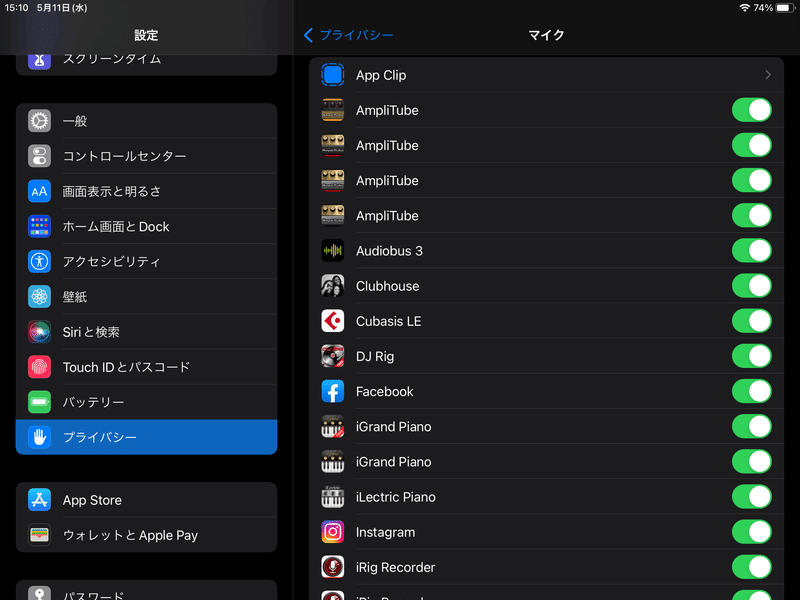
Task: Tap the General (一般) gear icon
Action: click(x=39, y=121)
